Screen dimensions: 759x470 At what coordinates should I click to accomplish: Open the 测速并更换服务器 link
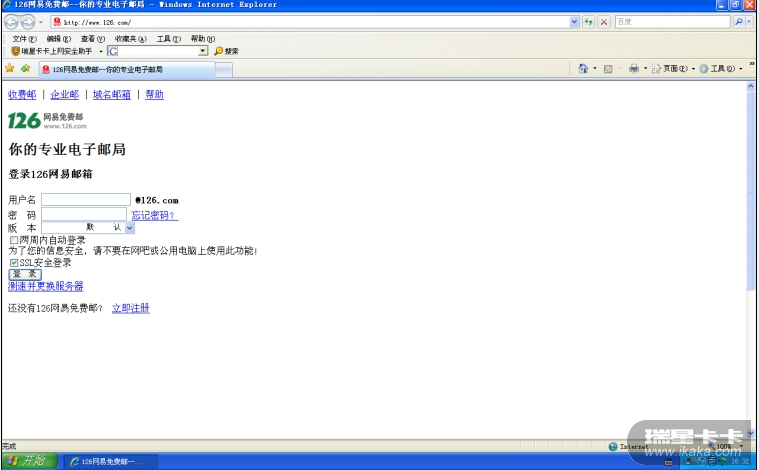click(x=46, y=286)
